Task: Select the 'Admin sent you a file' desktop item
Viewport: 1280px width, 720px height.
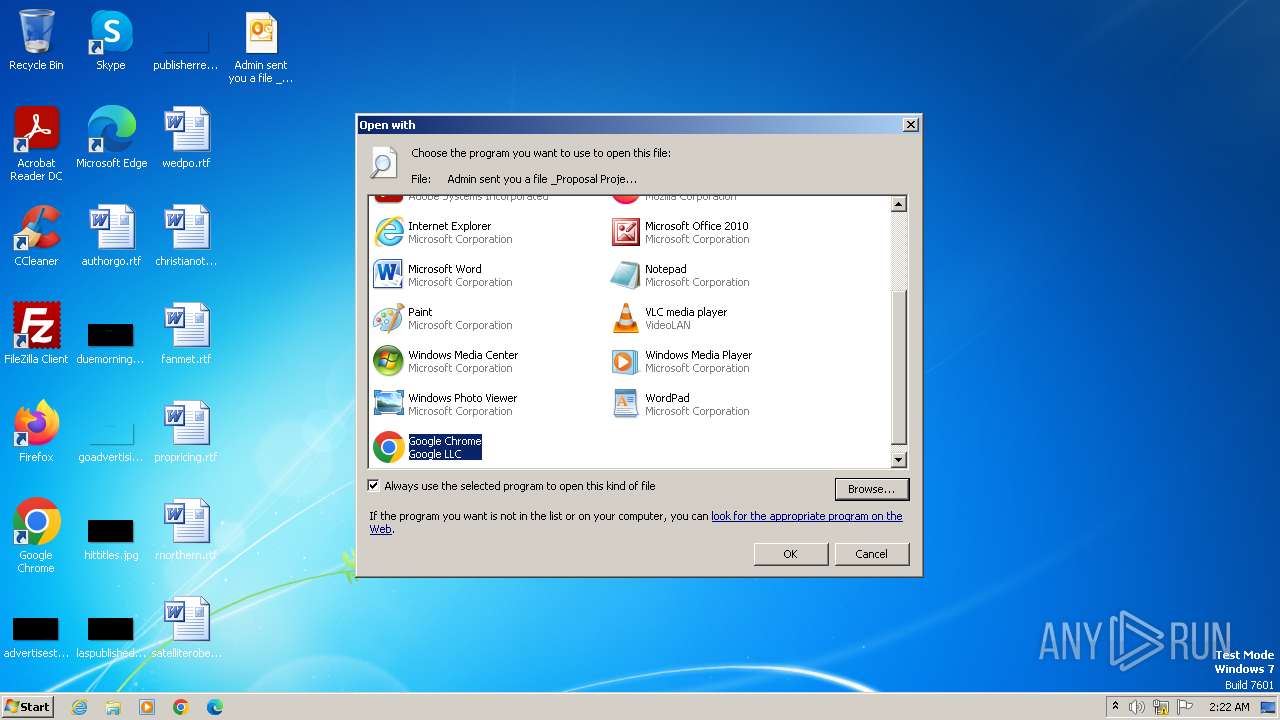Action: (x=261, y=47)
